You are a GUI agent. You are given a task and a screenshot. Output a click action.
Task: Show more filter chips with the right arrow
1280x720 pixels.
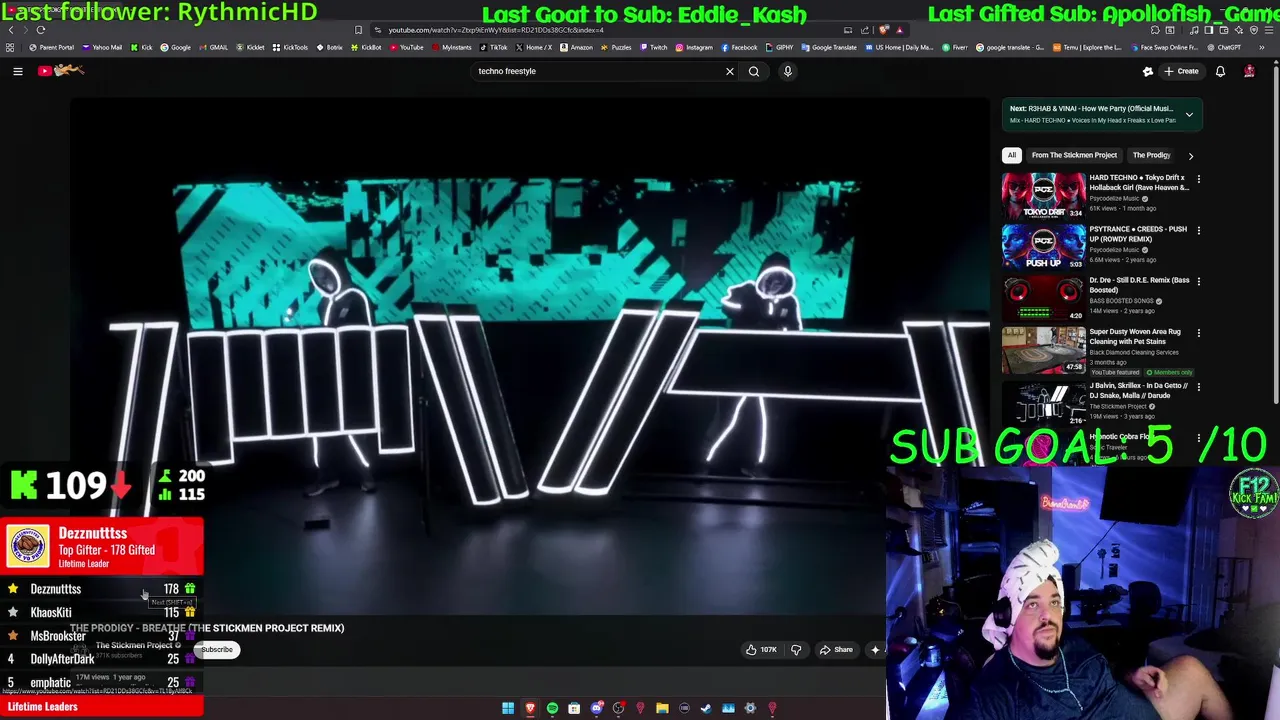tap(1190, 156)
